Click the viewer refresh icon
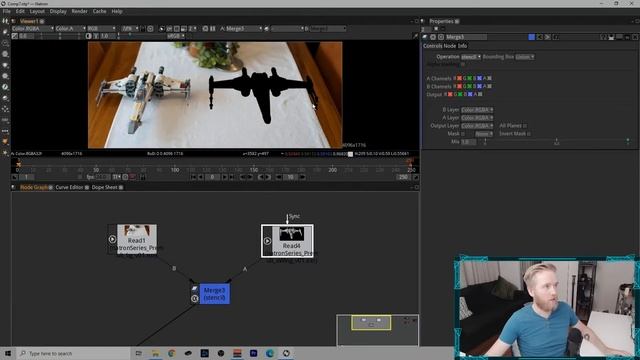 [x=205, y=29]
